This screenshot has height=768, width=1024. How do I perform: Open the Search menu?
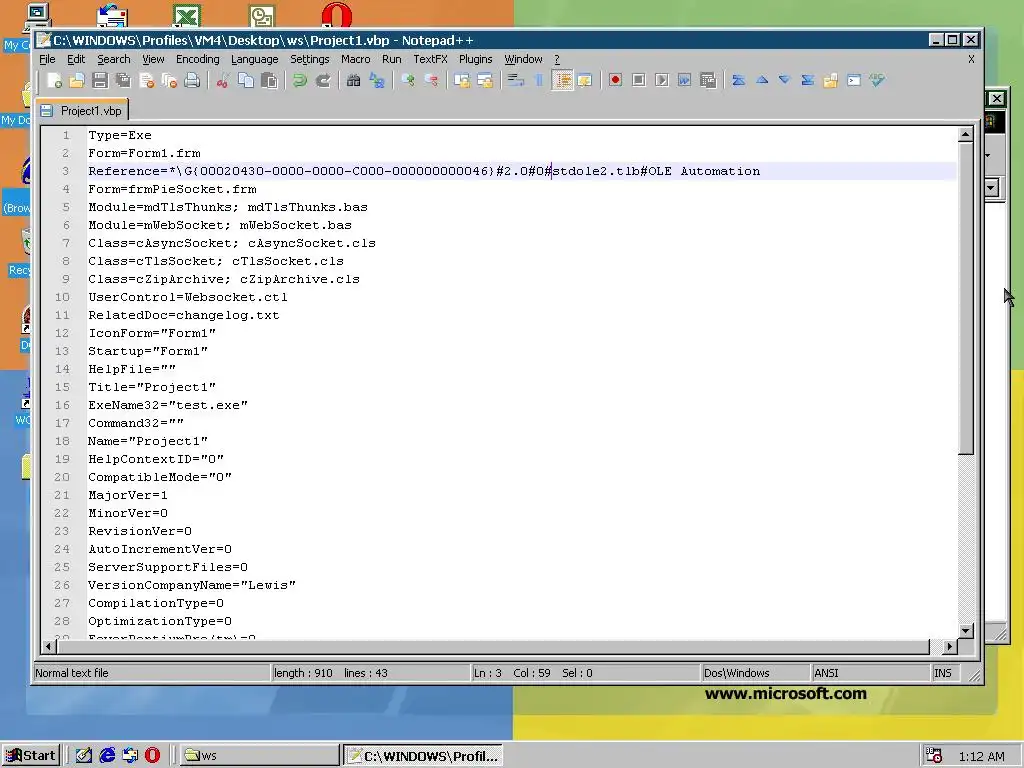pyautogui.click(x=114, y=59)
